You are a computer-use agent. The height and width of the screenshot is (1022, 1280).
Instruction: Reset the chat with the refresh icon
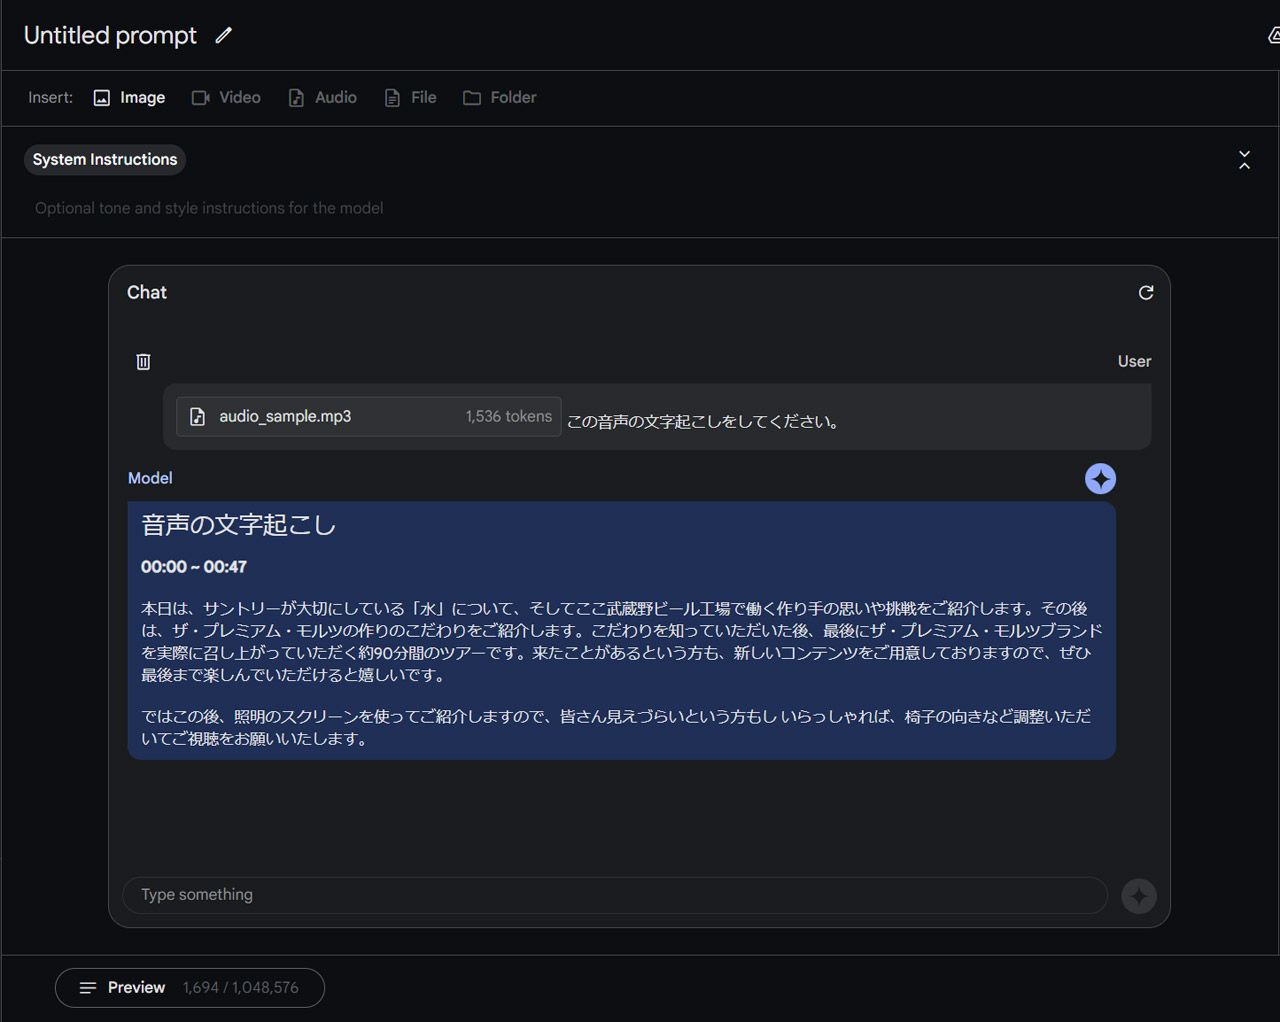coord(1146,292)
